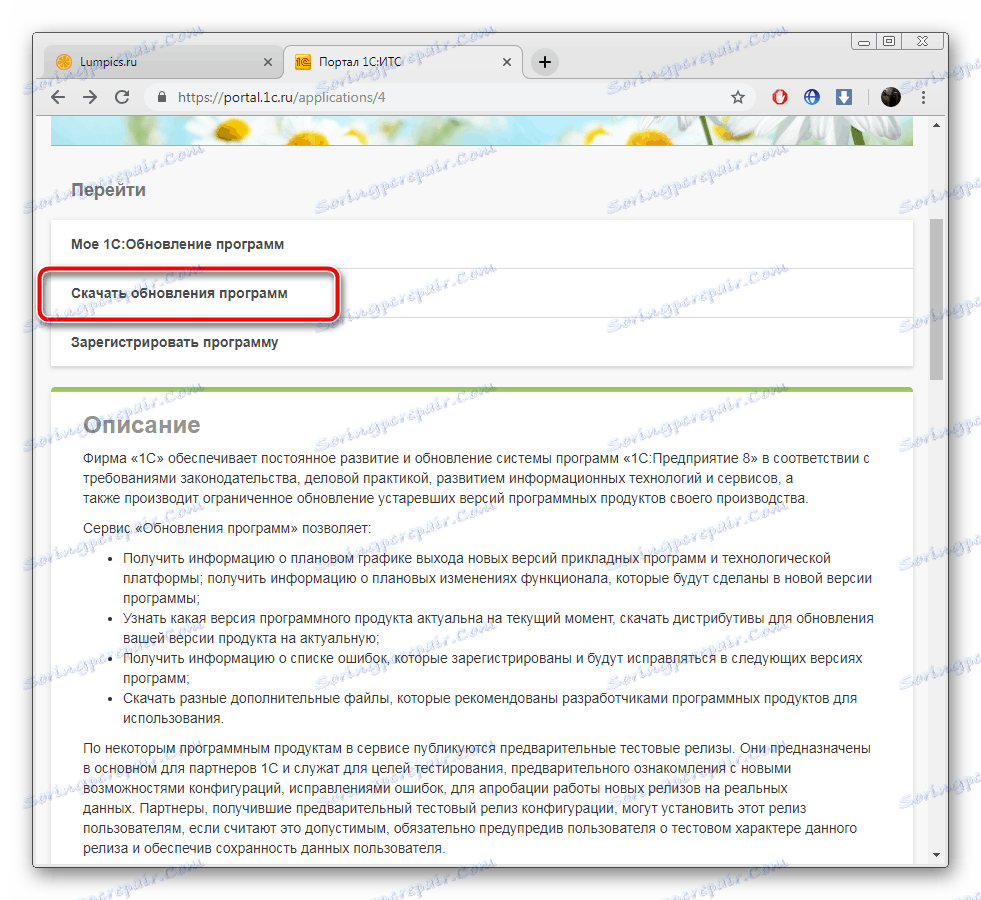Viewport: 981px width, 900px height.
Task: Open the red Opera extension icon
Action: pos(780,97)
